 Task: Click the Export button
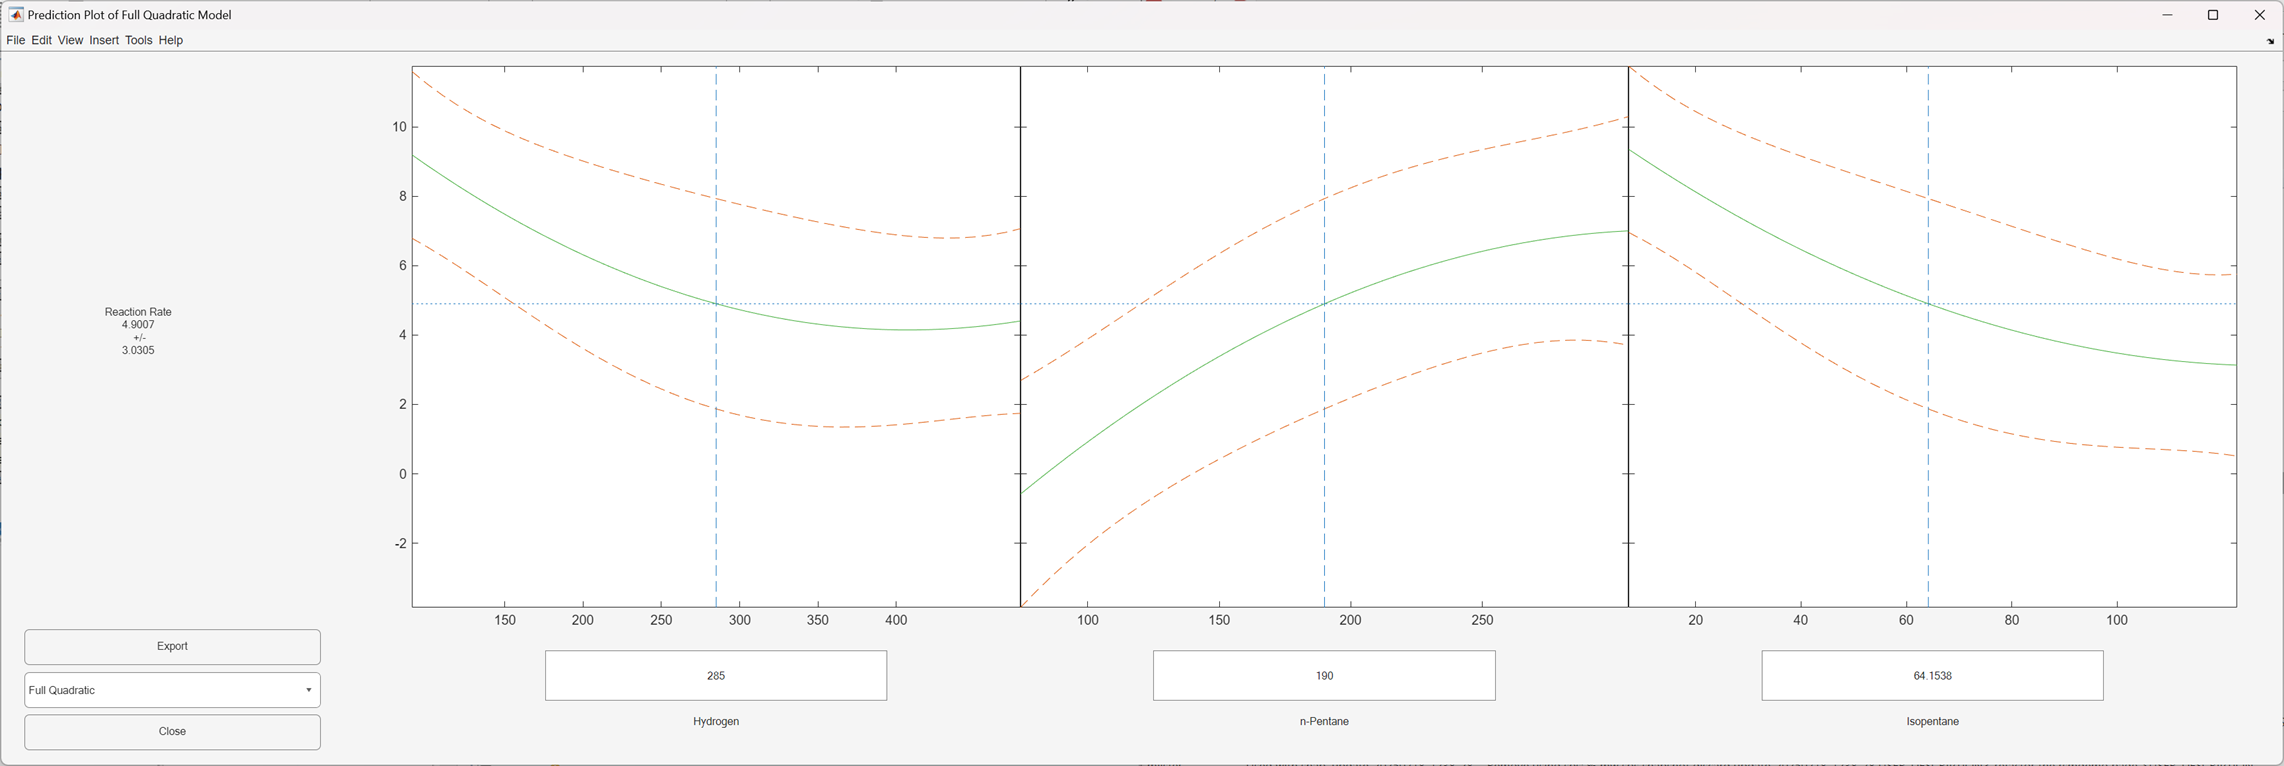pyautogui.click(x=172, y=647)
